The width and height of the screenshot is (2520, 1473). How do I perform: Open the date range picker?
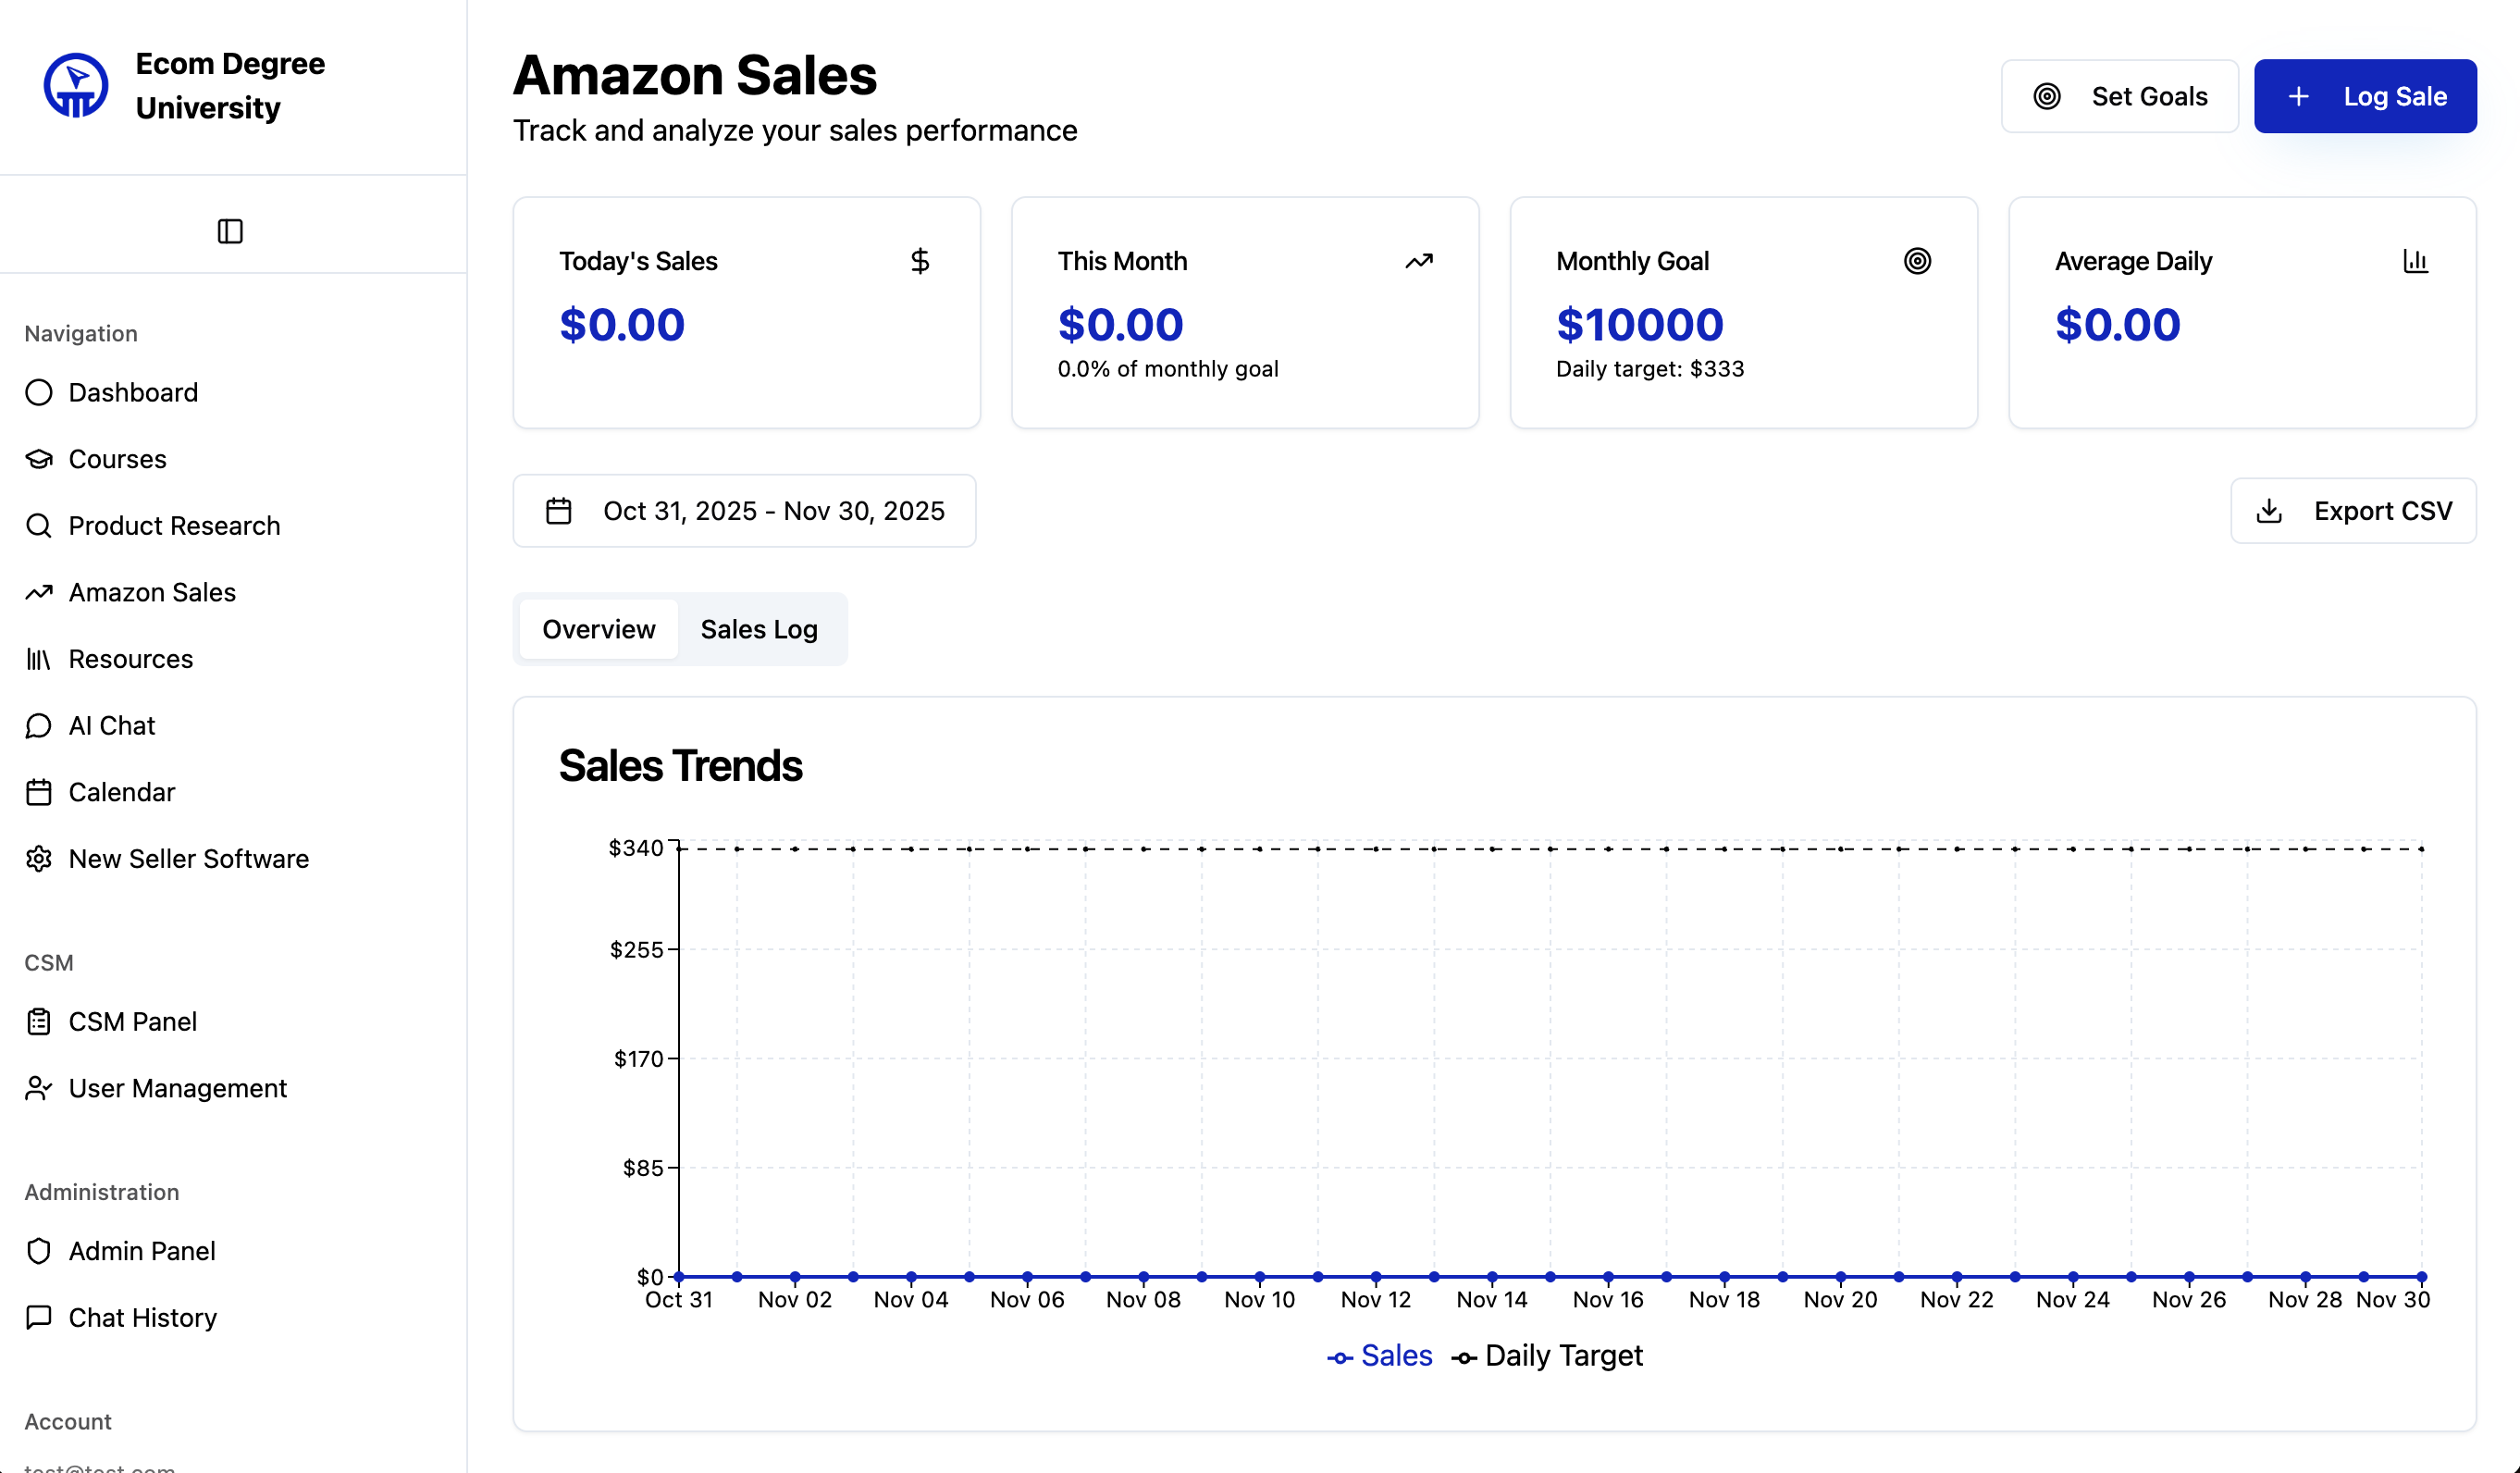click(744, 511)
